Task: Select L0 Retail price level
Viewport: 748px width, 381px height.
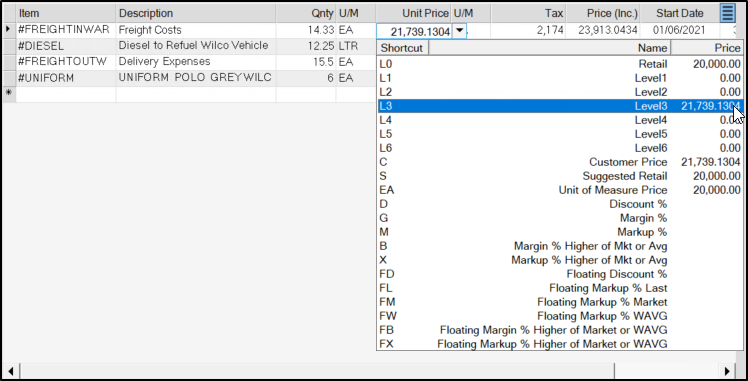Action: point(560,64)
